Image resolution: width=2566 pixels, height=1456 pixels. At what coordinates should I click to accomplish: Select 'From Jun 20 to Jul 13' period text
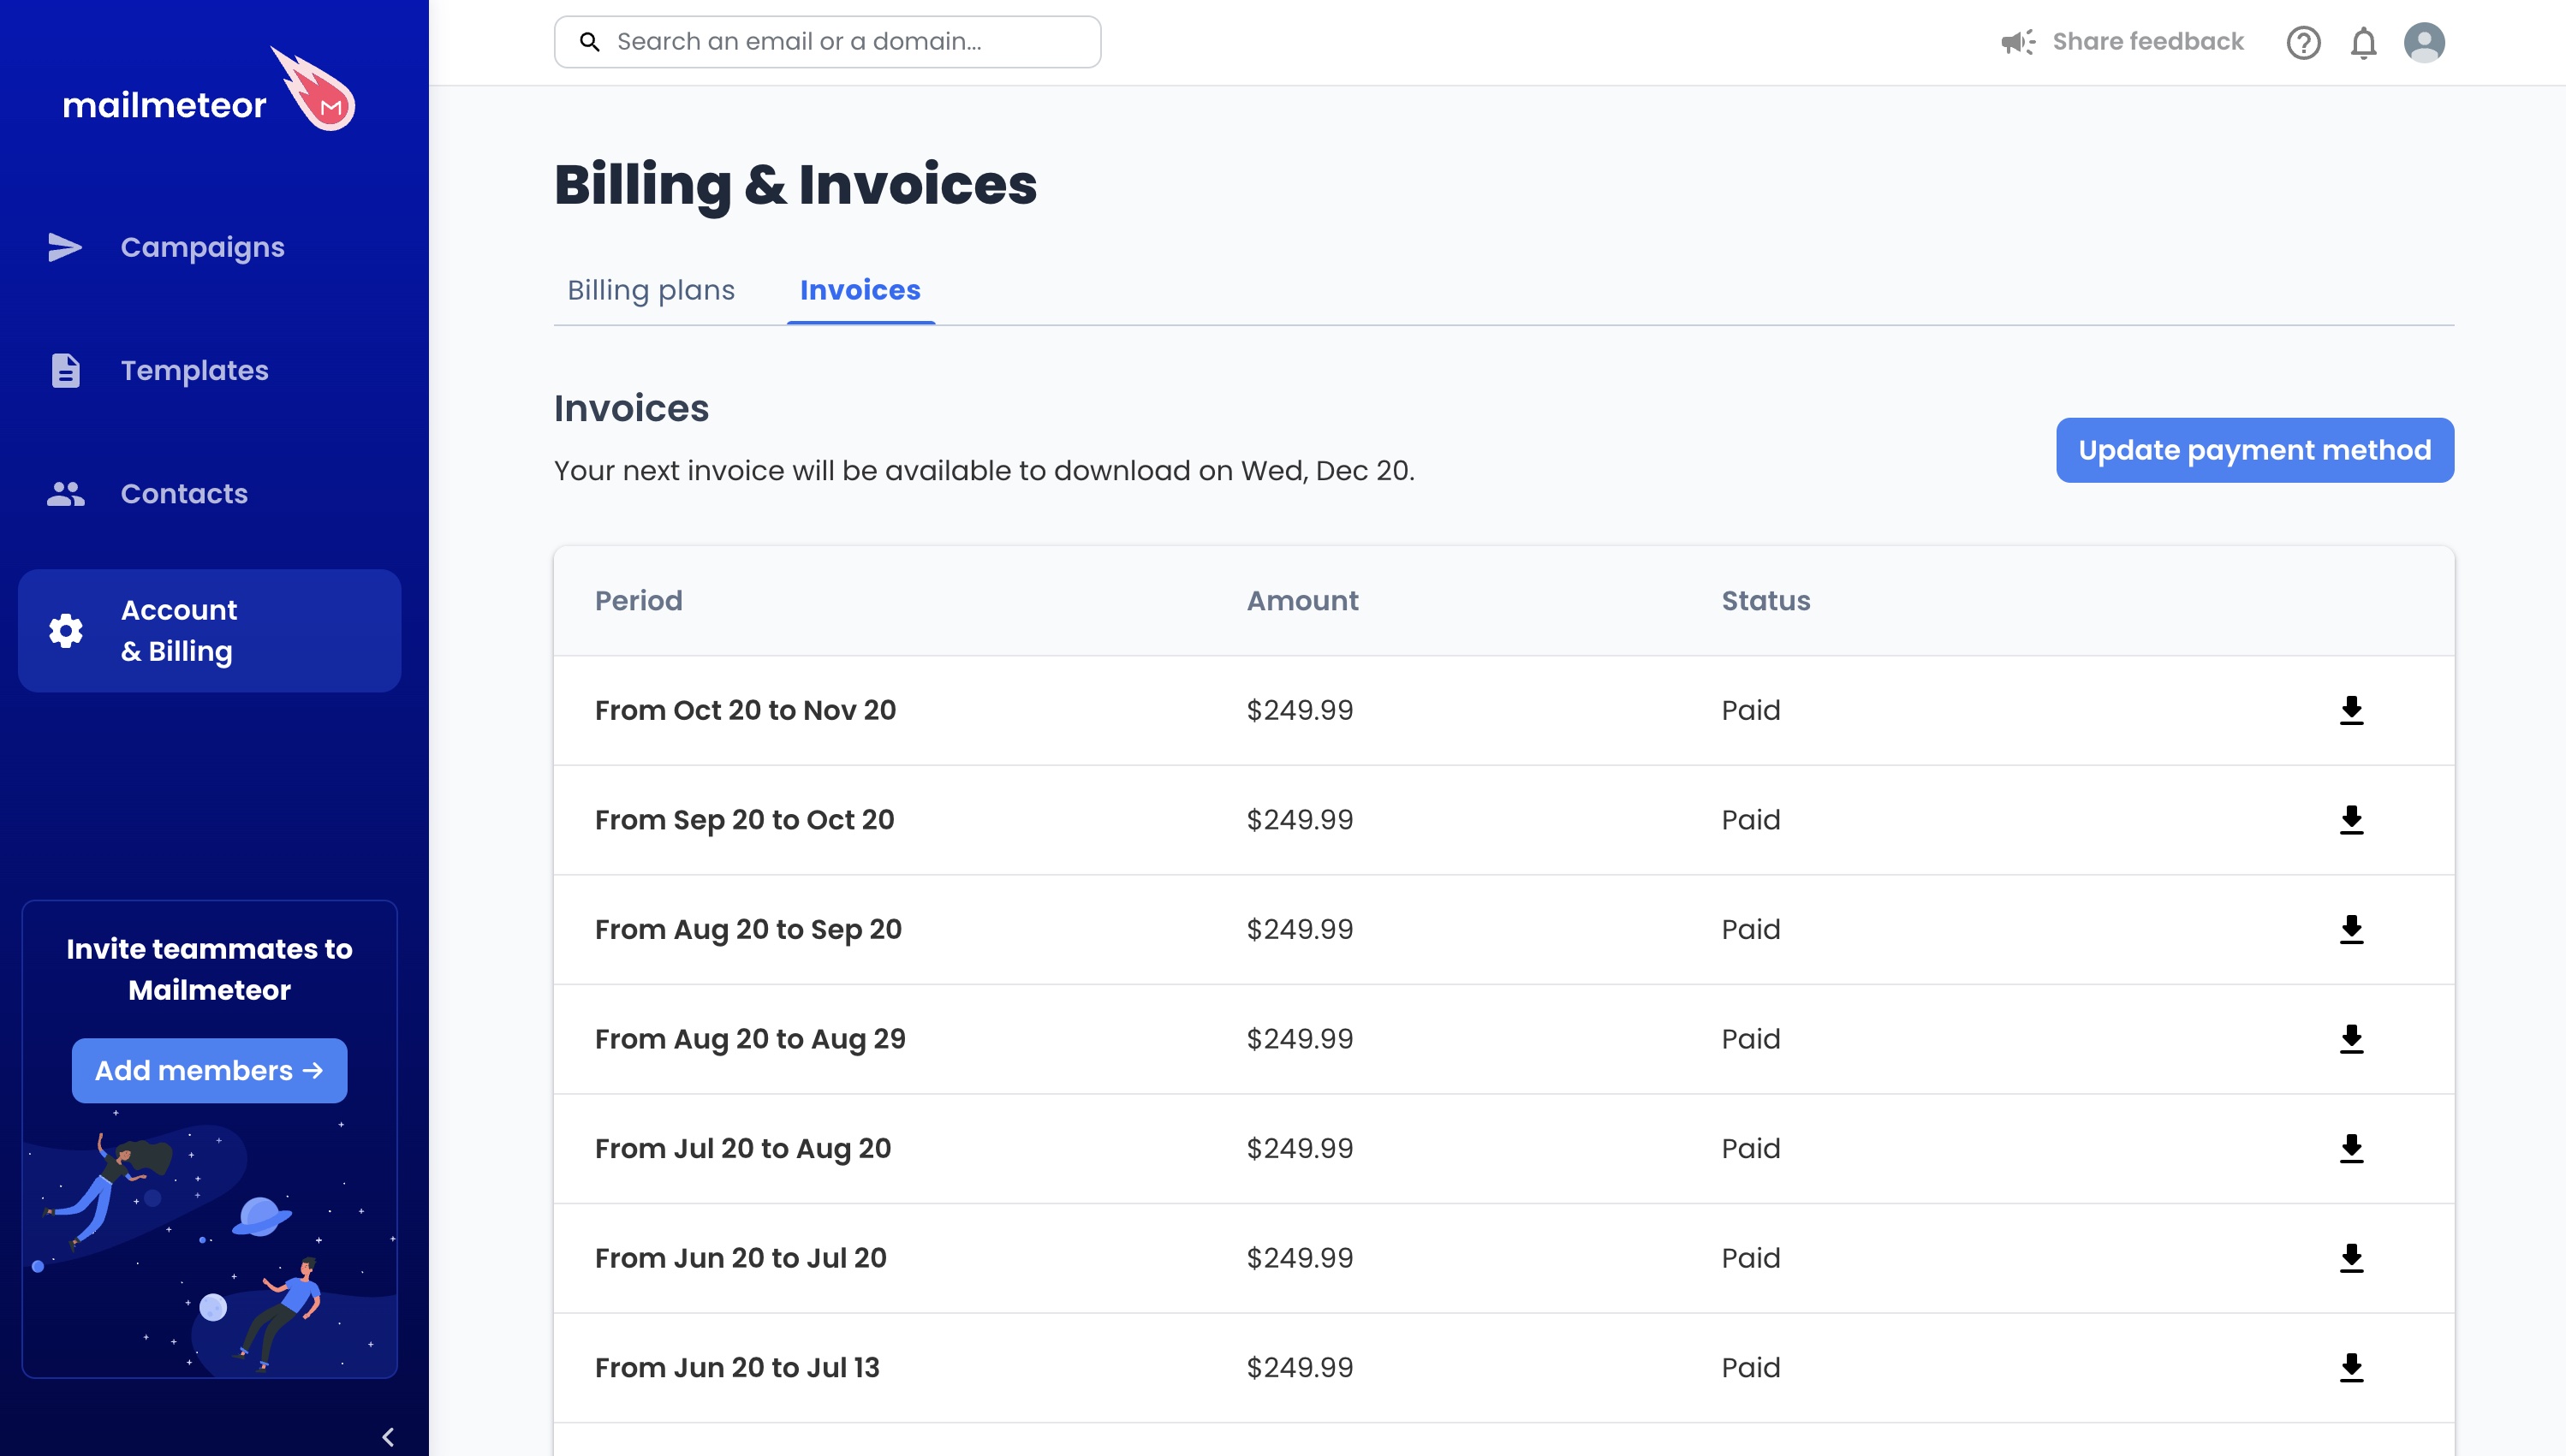(737, 1367)
